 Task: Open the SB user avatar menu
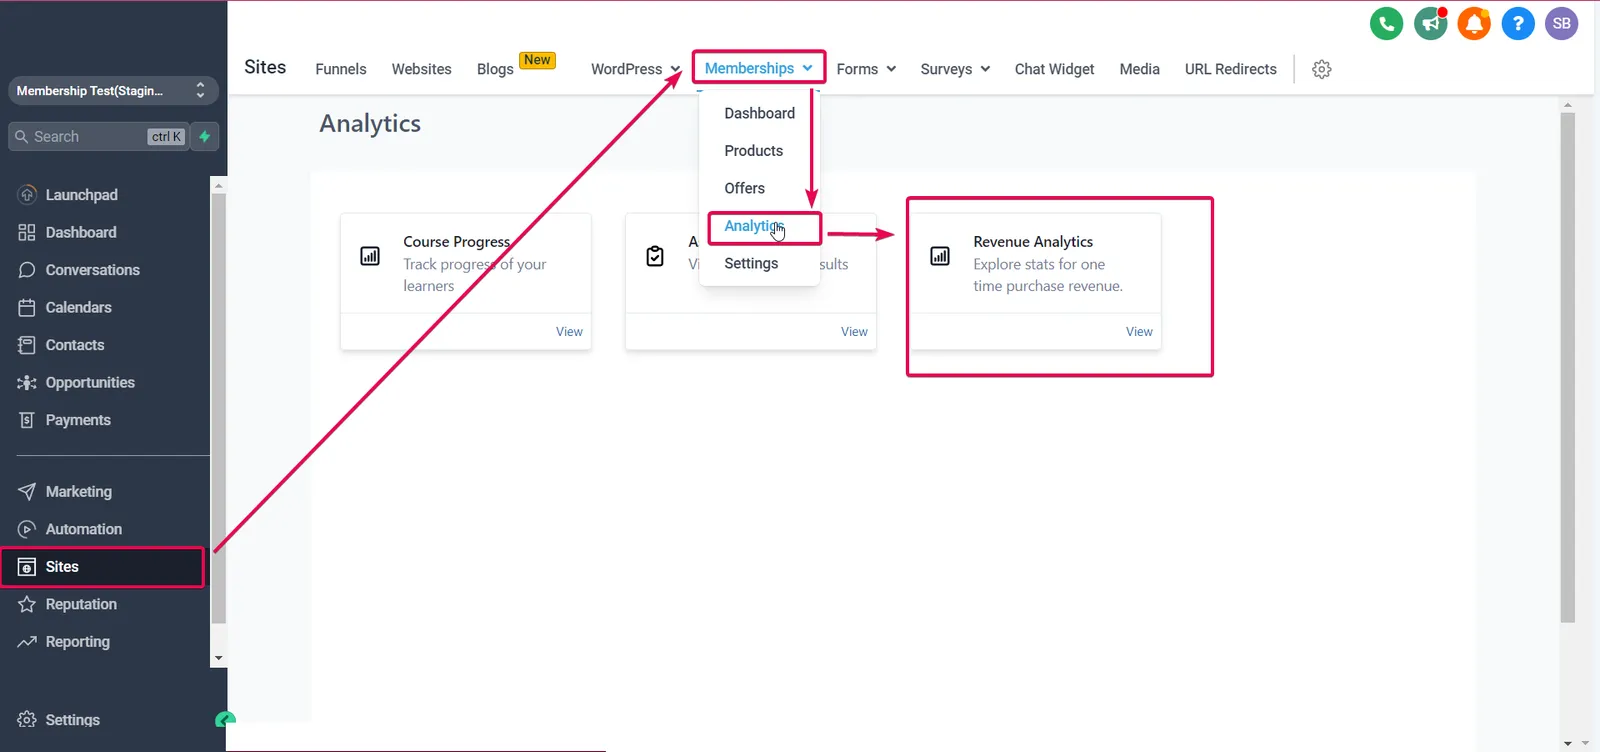[x=1562, y=24]
